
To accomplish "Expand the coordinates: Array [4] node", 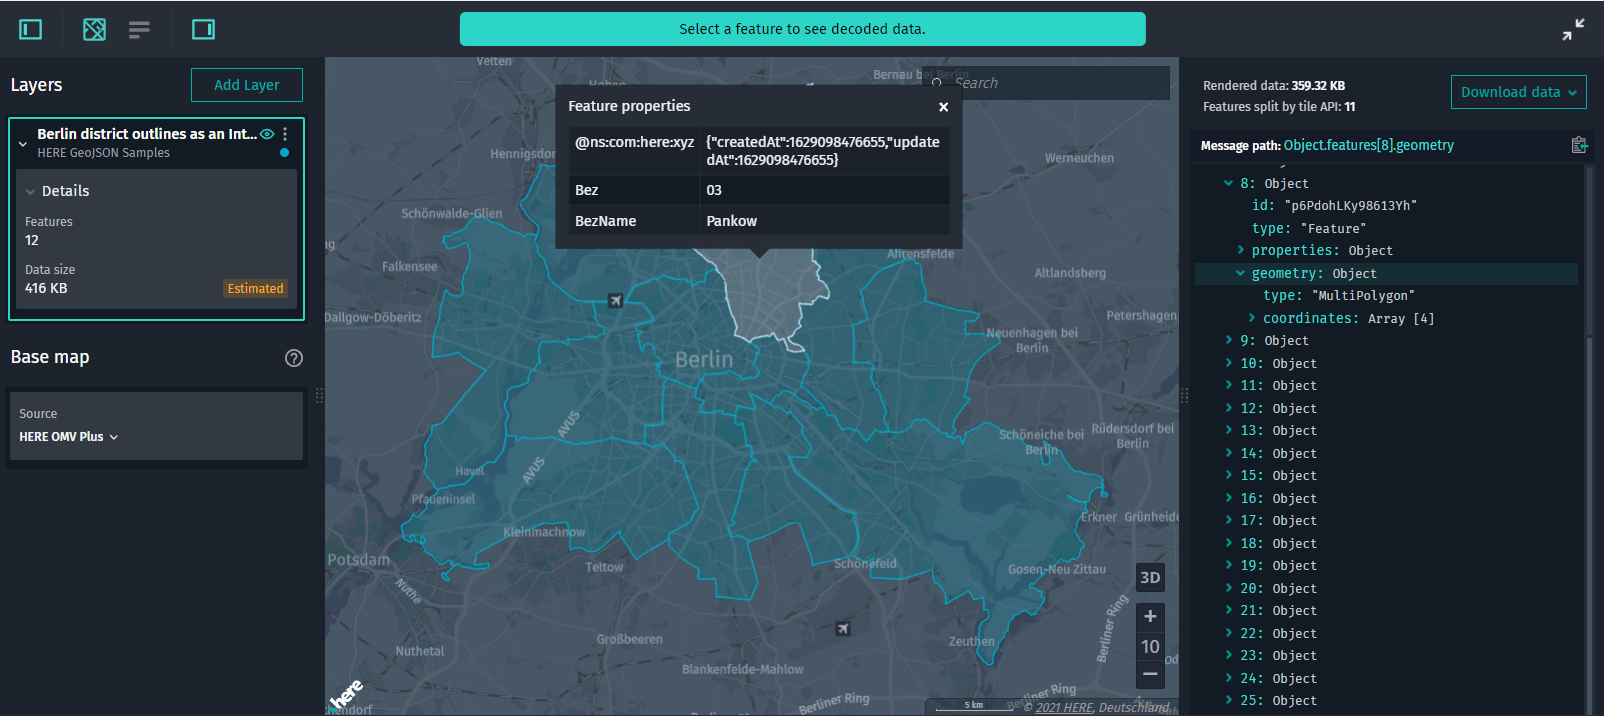I will [x=1251, y=318].
